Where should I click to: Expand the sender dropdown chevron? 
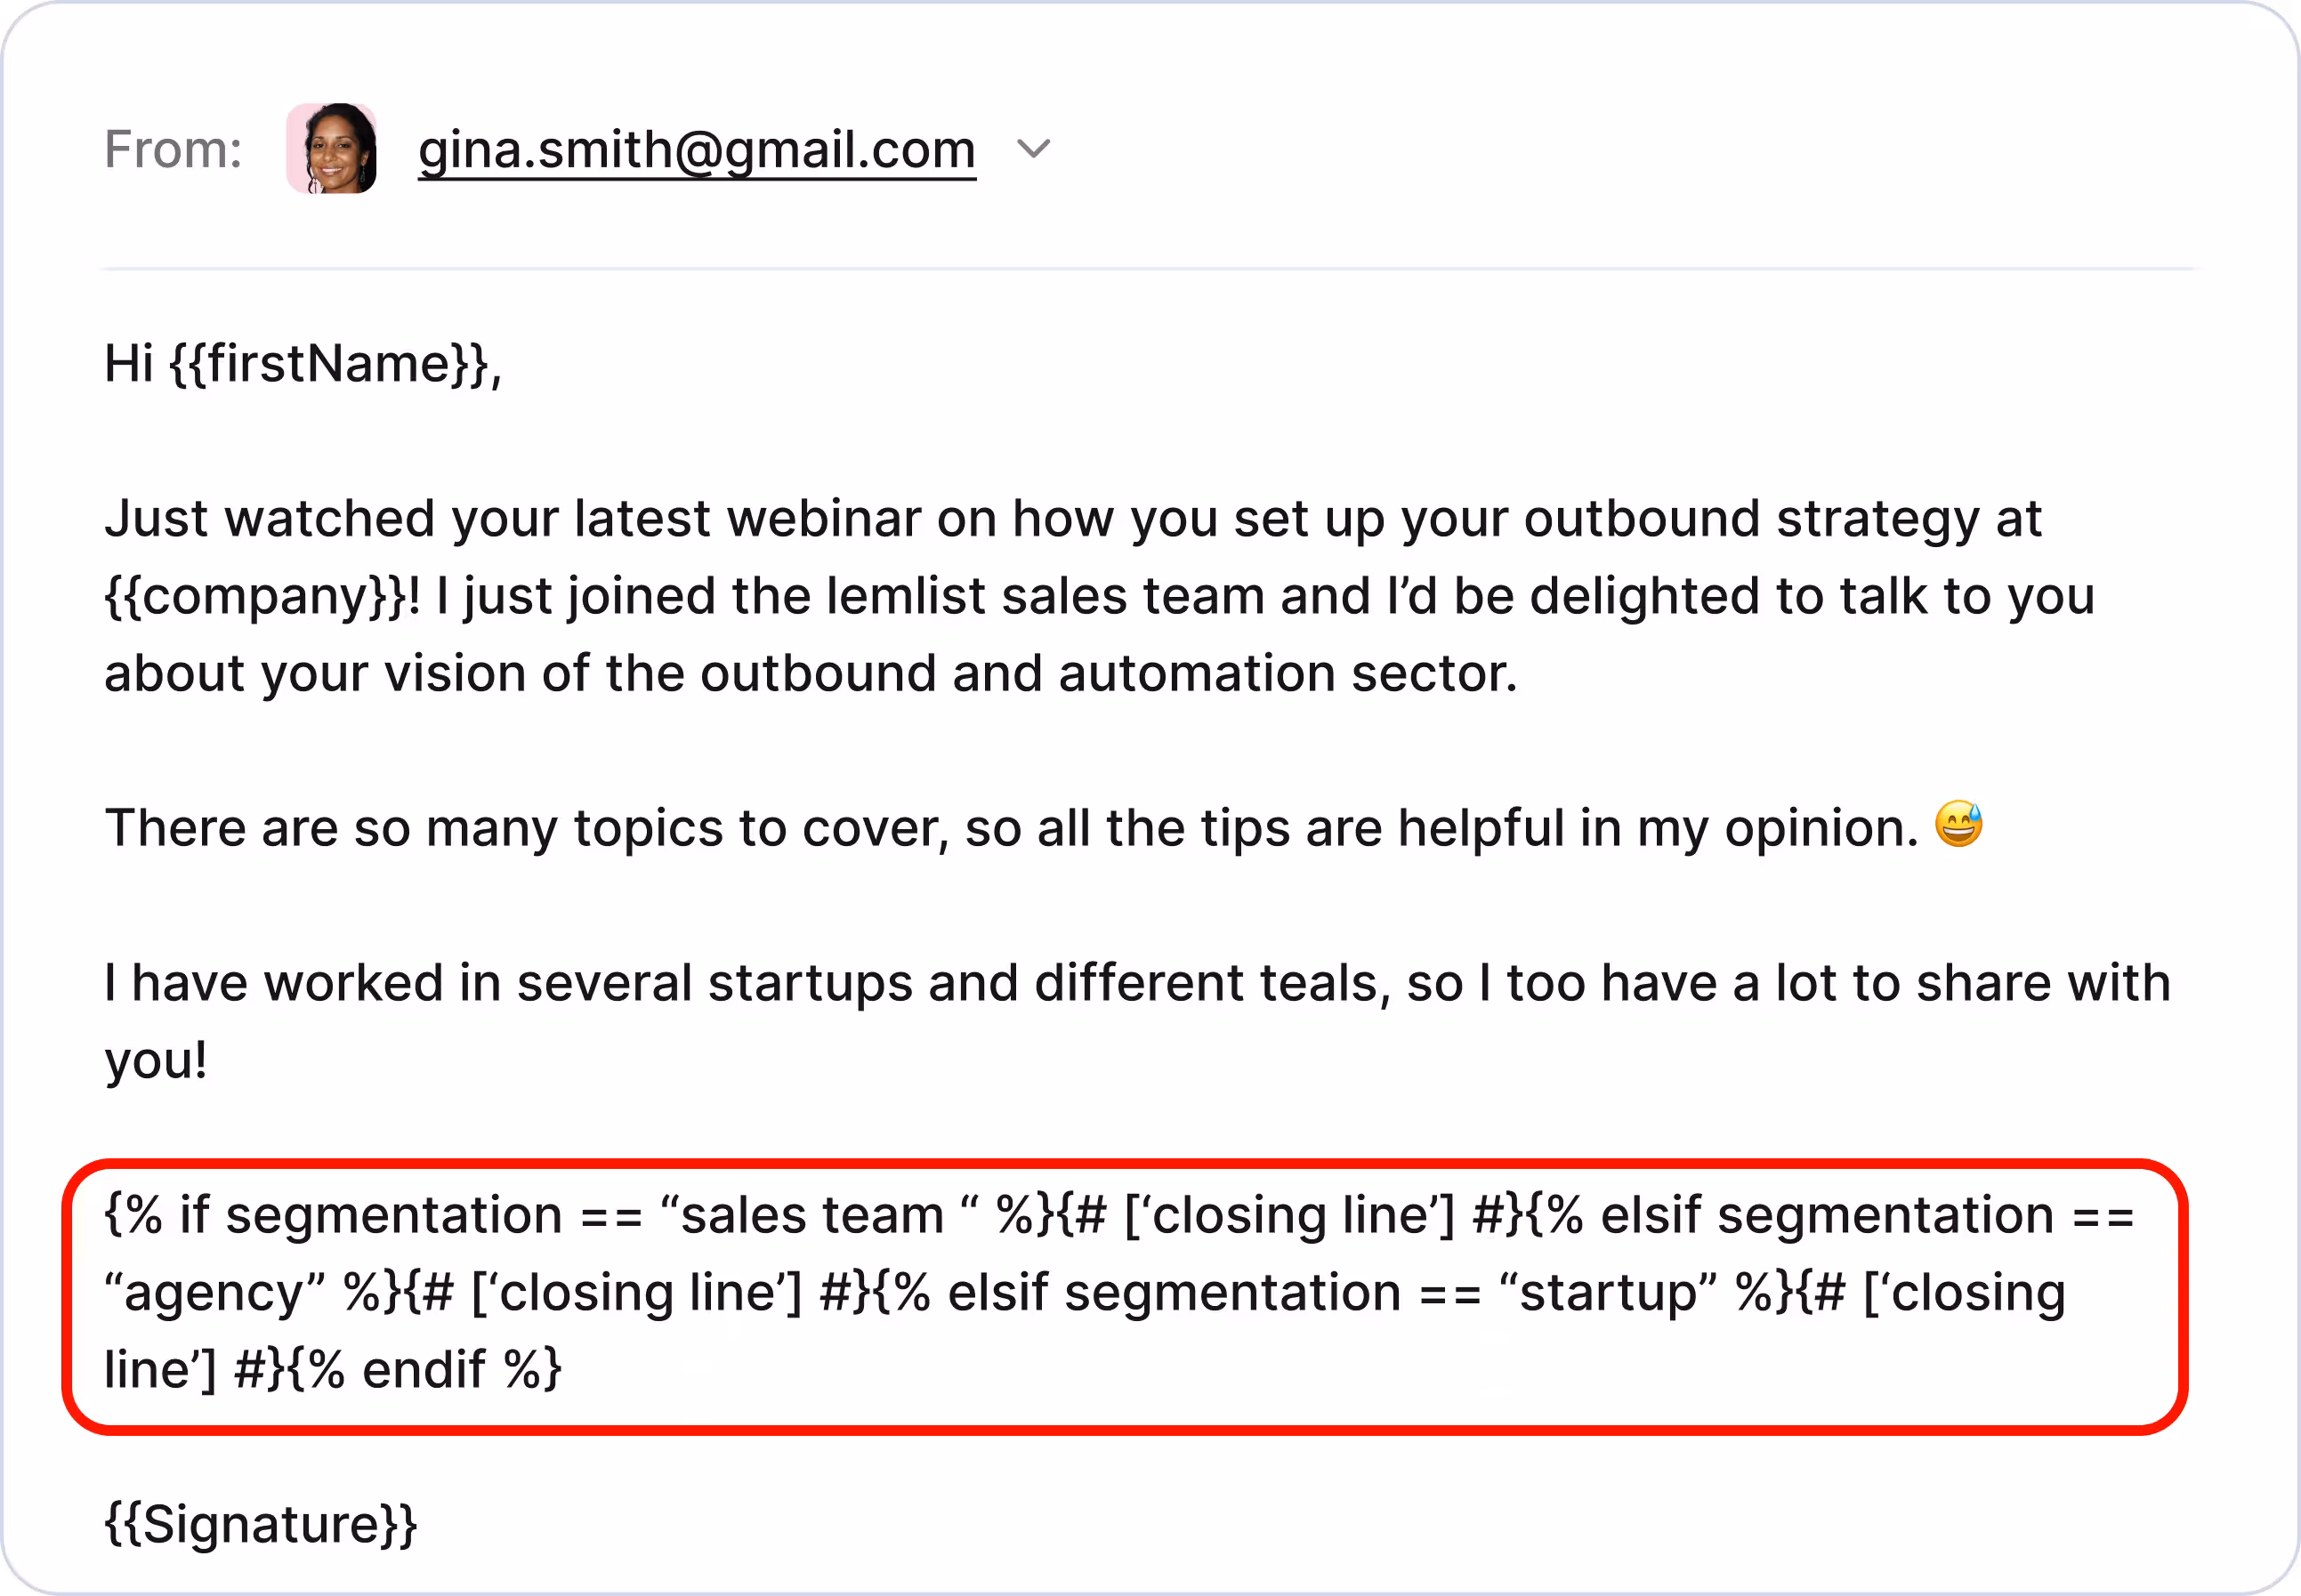tap(1033, 149)
